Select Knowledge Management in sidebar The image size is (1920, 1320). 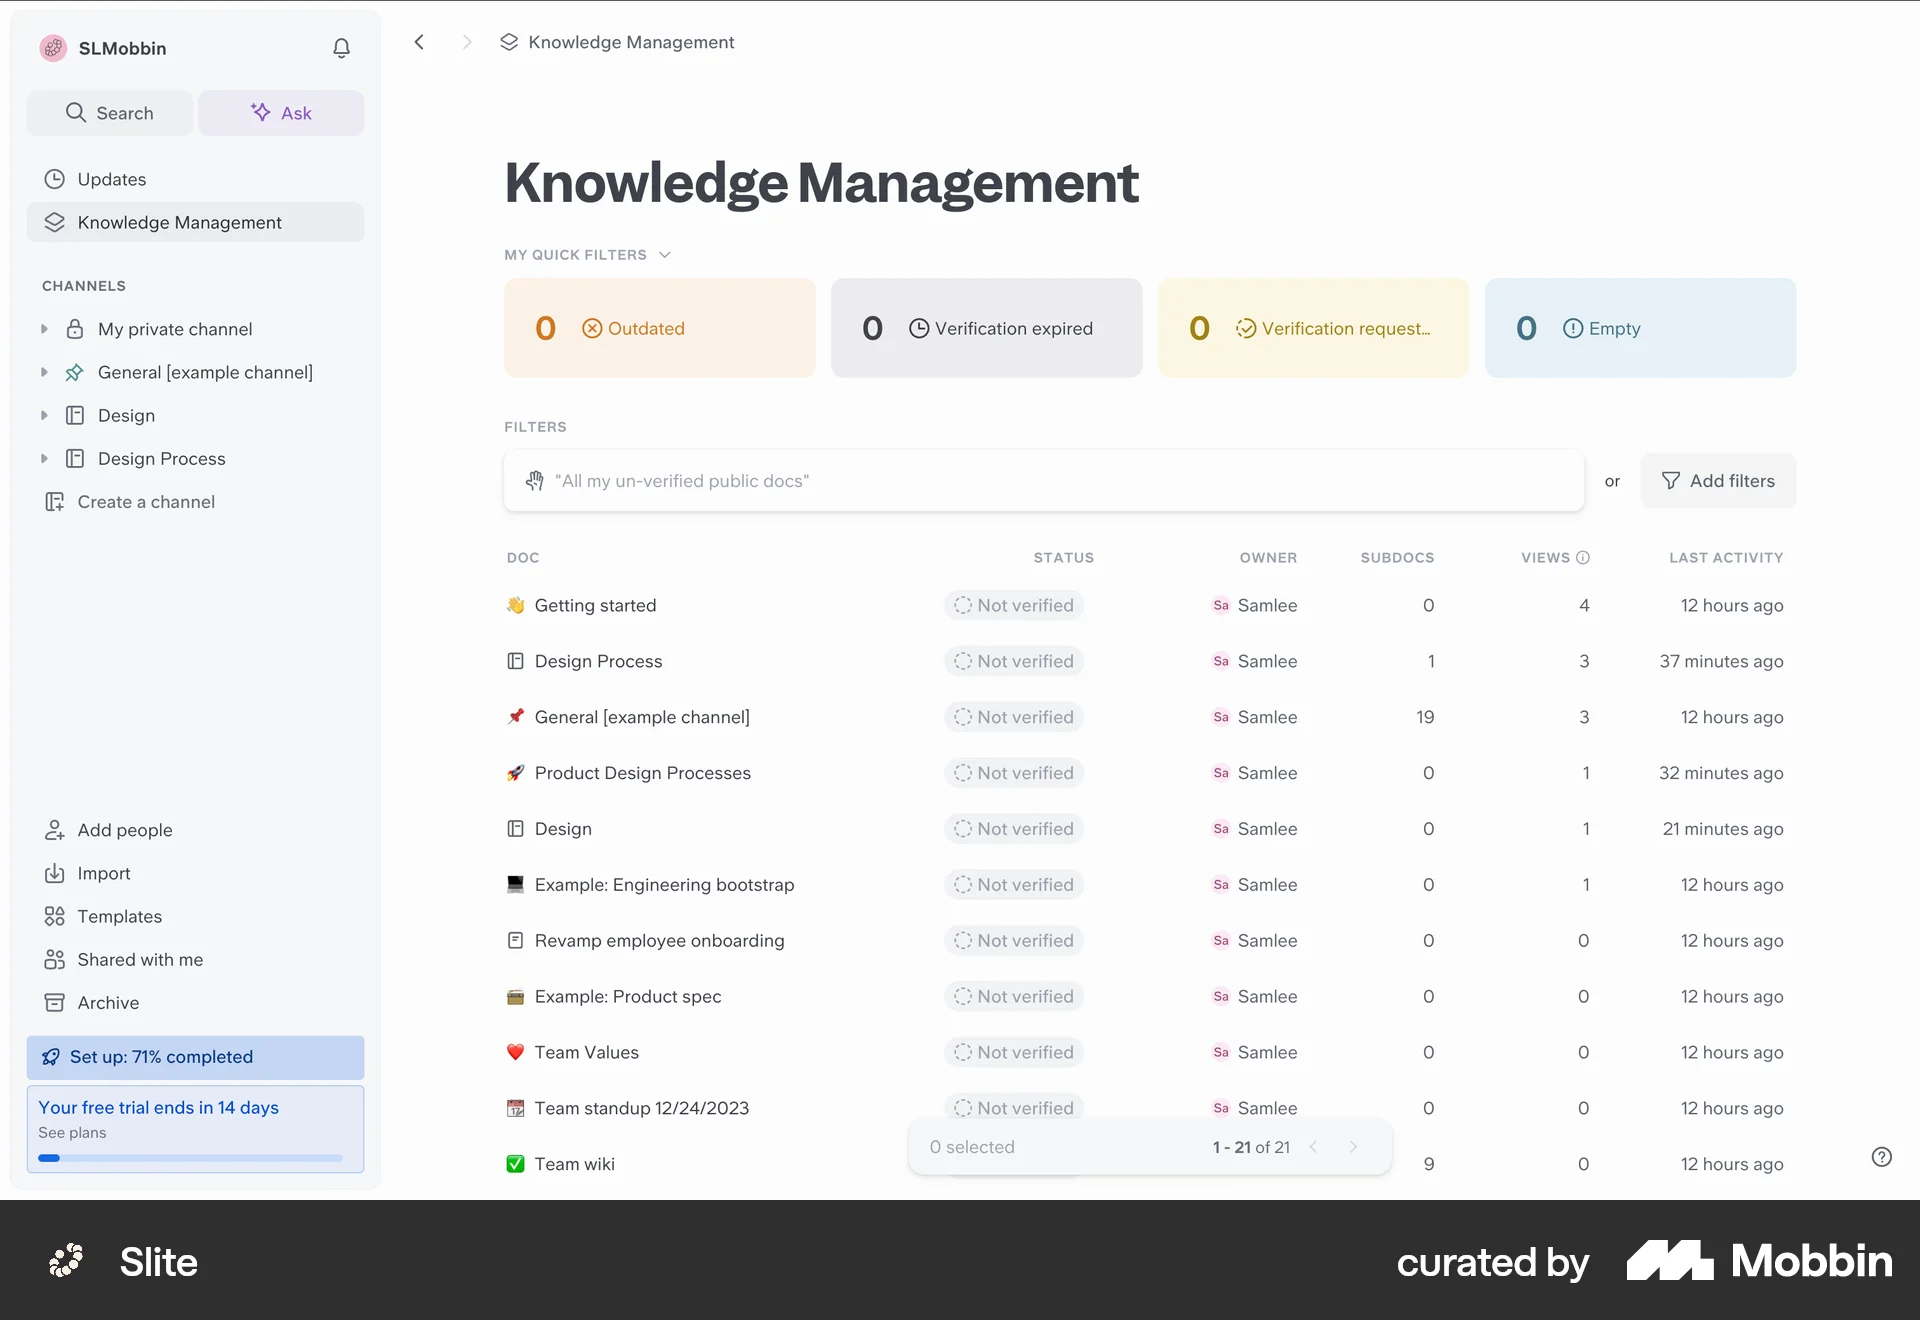(x=179, y=222)
